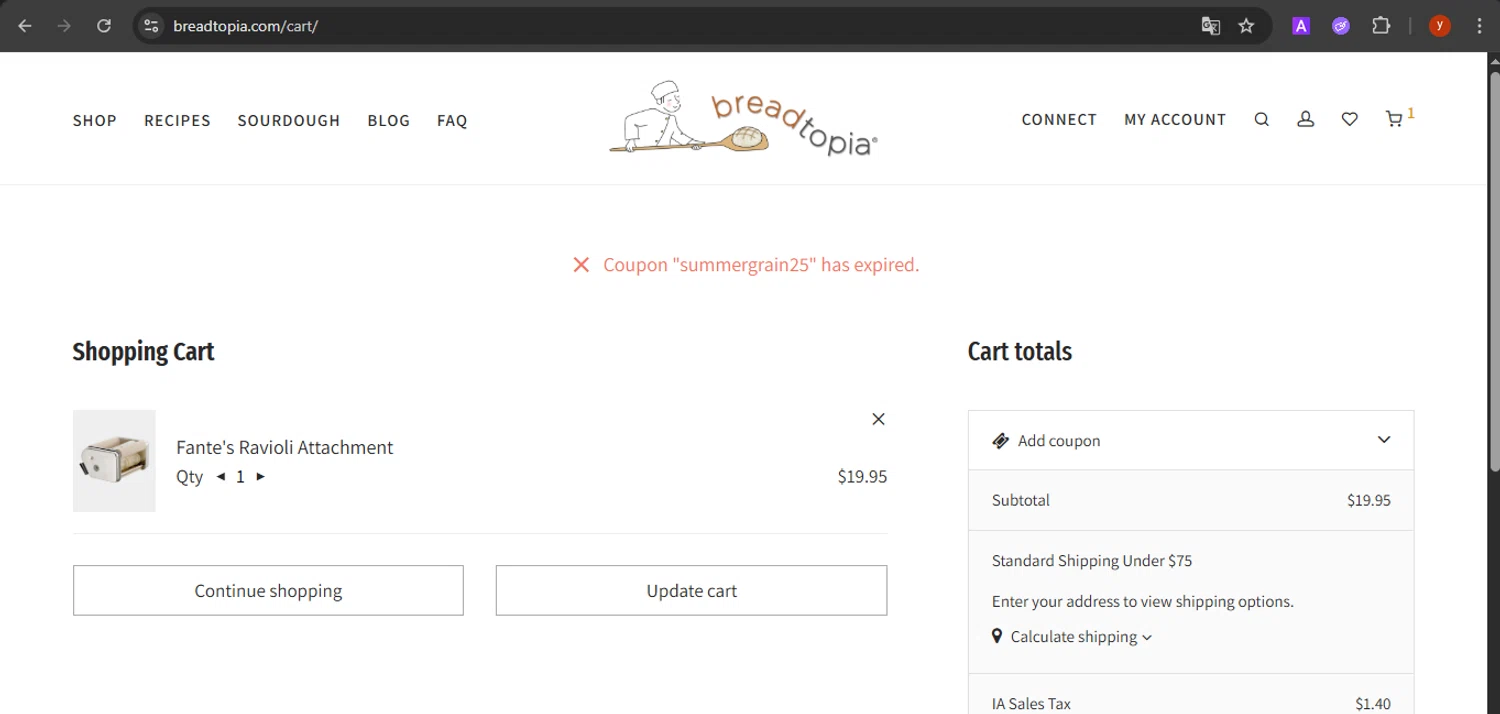1500x714 pixels.
Task: Open site information icon in address bar
Action: click(151, 26)
